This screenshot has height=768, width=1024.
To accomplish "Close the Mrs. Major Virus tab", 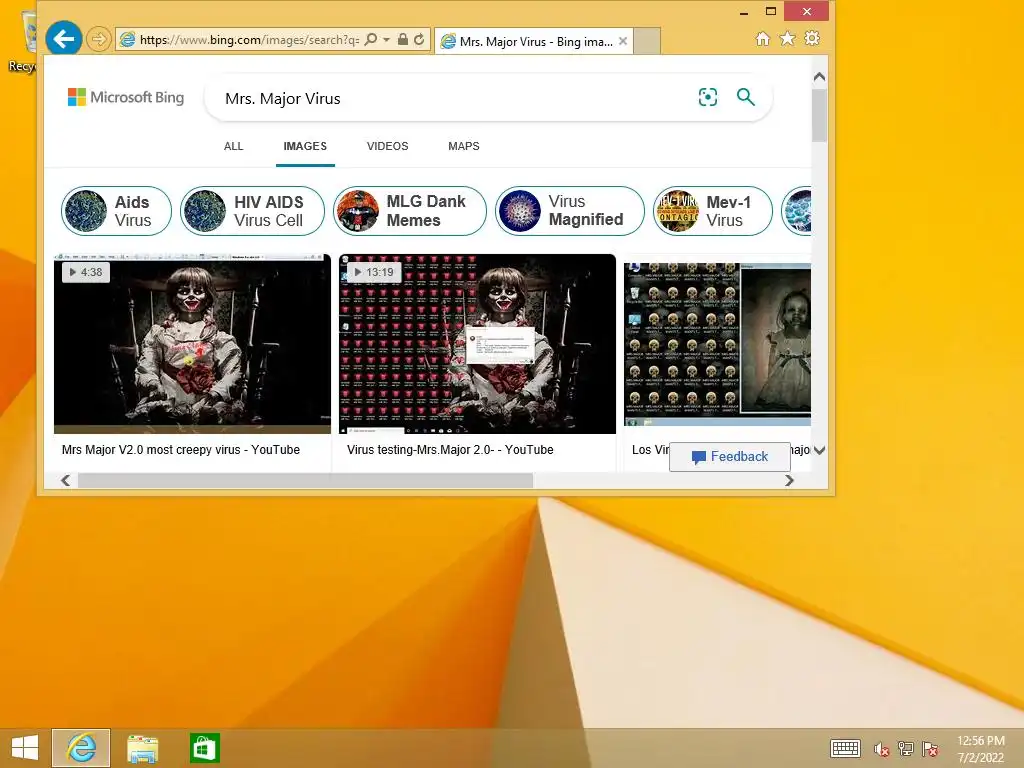I will click(623, 41).
